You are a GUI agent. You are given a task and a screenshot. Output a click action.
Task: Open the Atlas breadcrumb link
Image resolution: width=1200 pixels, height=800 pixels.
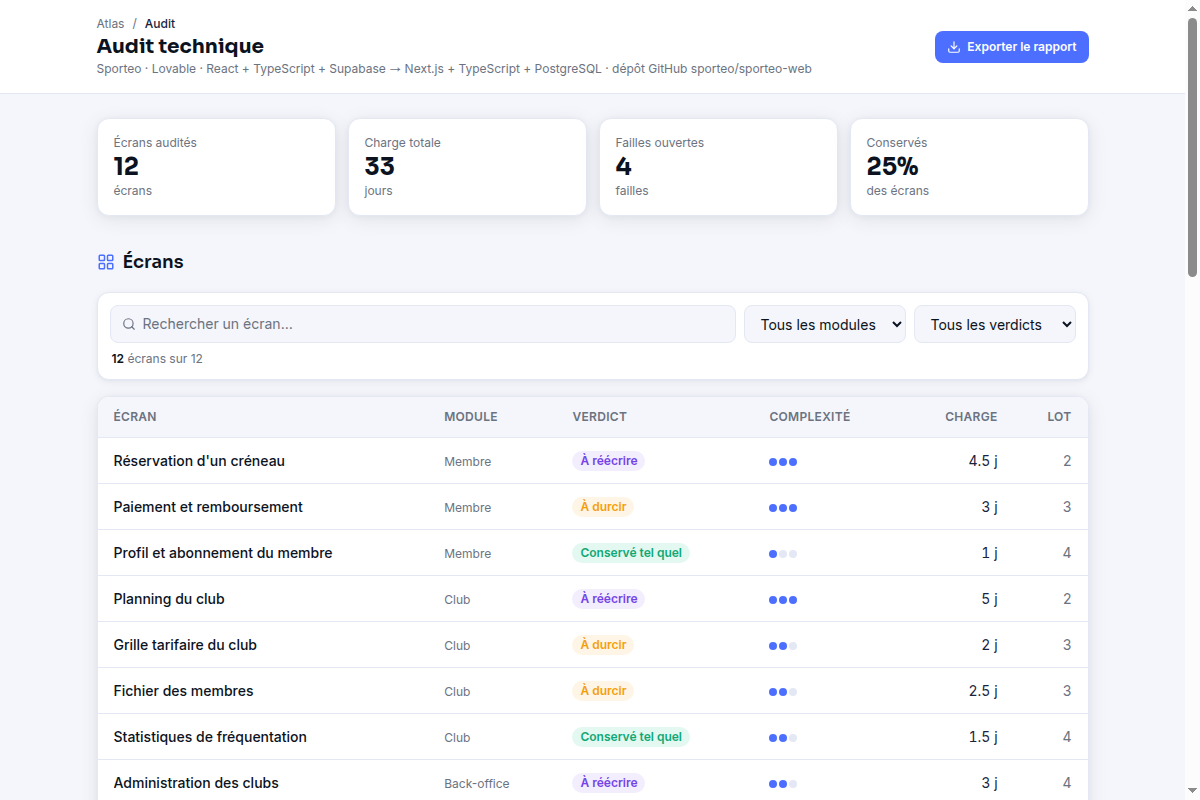pyautogui.click(x=111, y=24)
